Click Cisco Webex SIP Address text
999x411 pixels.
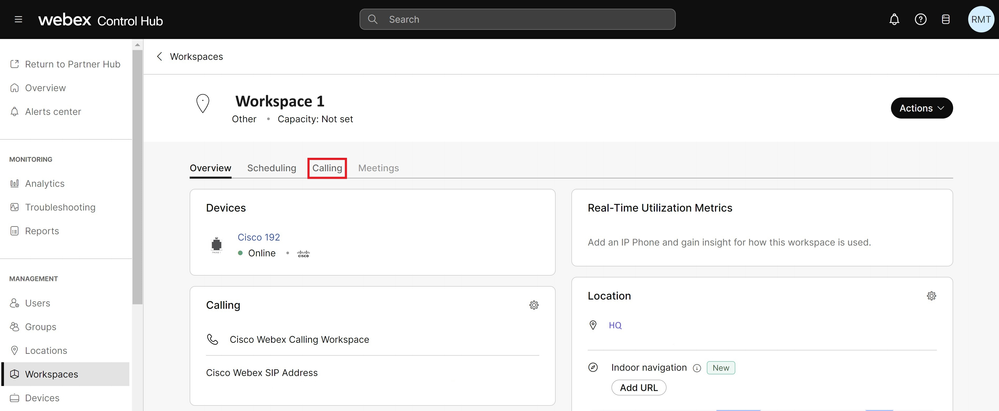tap(262, 373)
